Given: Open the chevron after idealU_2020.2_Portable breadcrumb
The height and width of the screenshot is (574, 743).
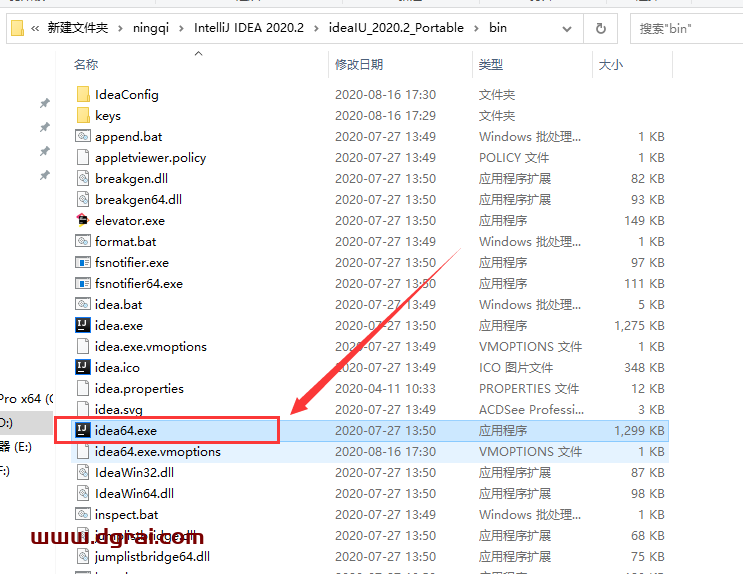Looking at the screenshot, I should click(476, 28).
